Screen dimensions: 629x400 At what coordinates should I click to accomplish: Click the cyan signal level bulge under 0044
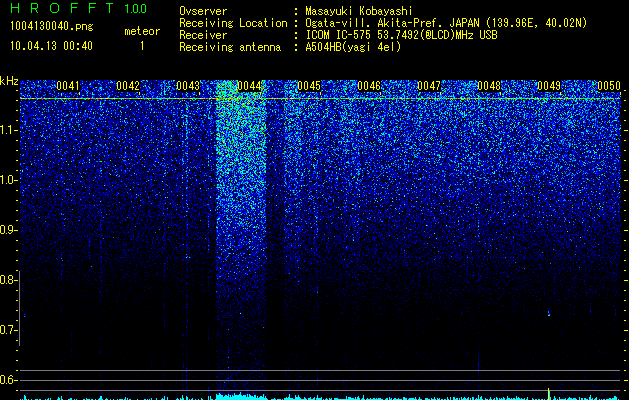[241, 396]
